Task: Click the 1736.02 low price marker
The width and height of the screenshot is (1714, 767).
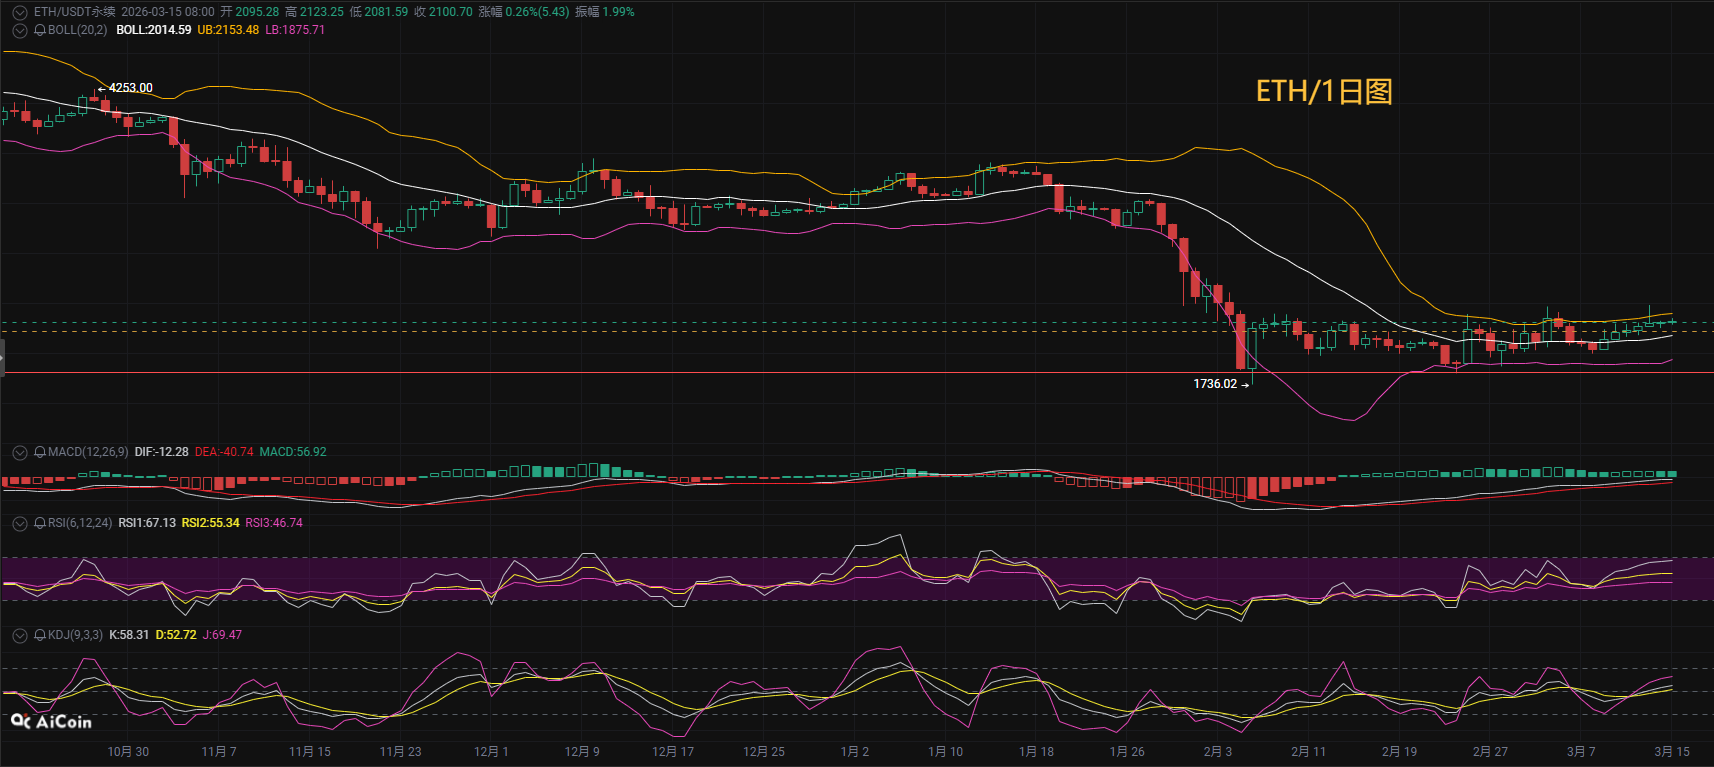Action: 1215,384
